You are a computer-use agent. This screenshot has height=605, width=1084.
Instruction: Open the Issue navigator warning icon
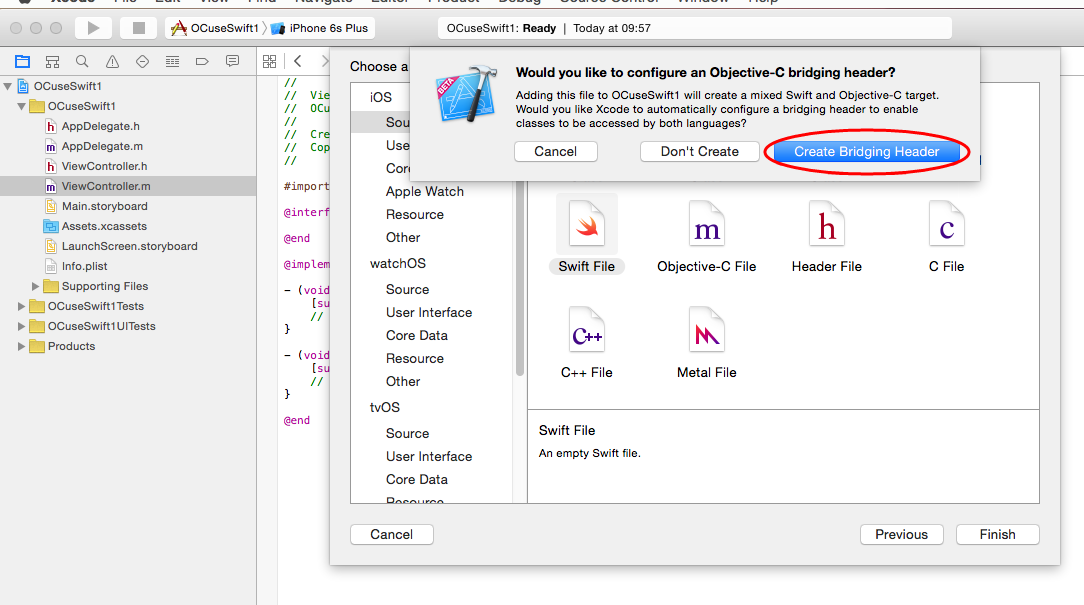[x=112, y=62]
